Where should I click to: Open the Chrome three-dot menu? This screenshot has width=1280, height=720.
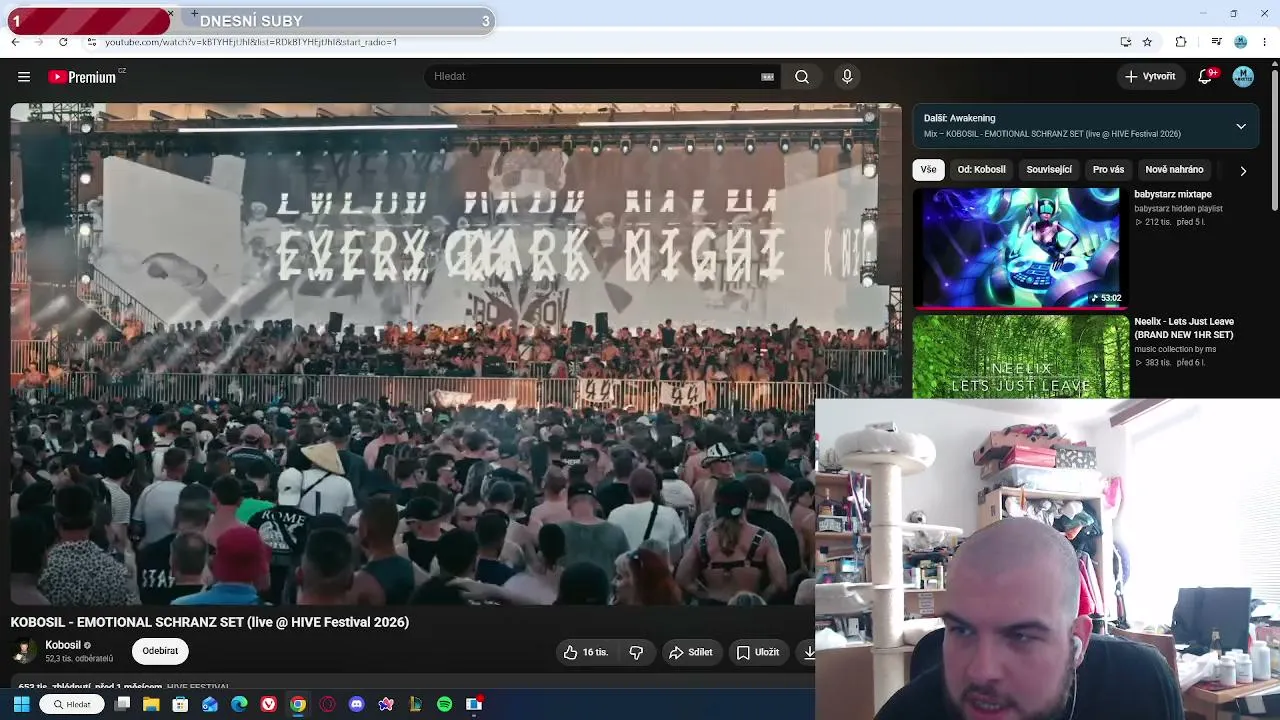coord(1265,42)
